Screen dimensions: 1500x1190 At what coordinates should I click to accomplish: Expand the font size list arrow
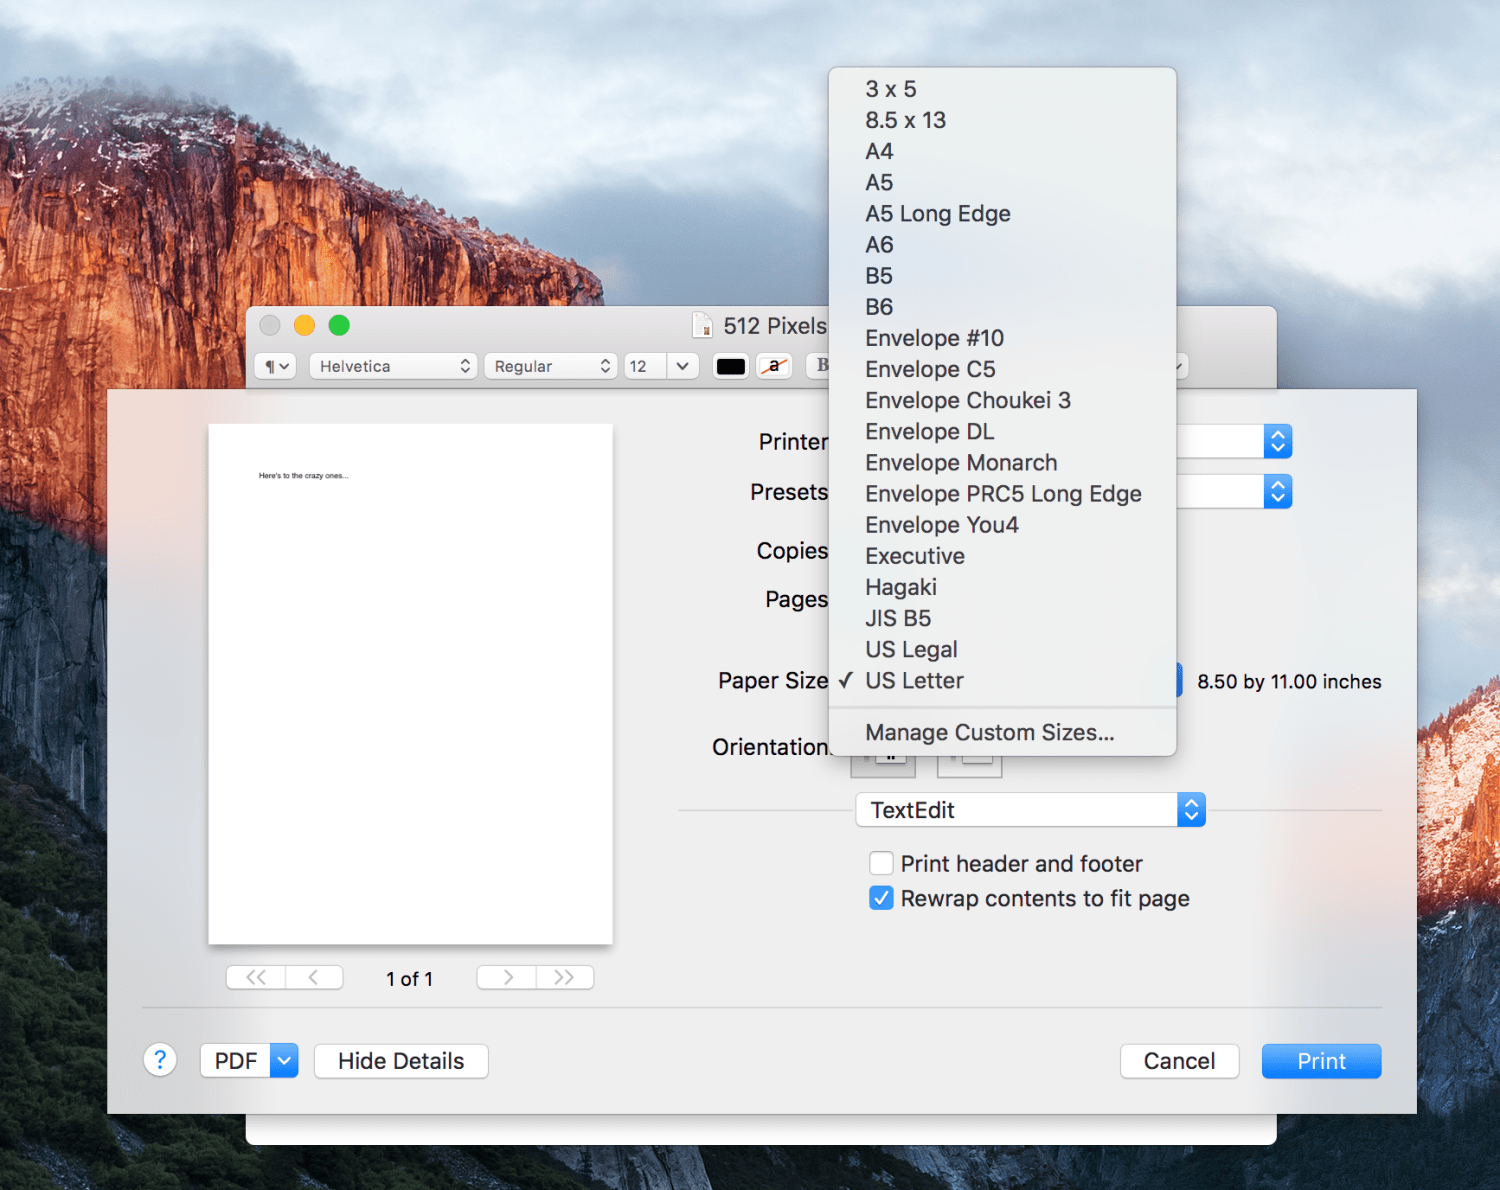(682, 366)
